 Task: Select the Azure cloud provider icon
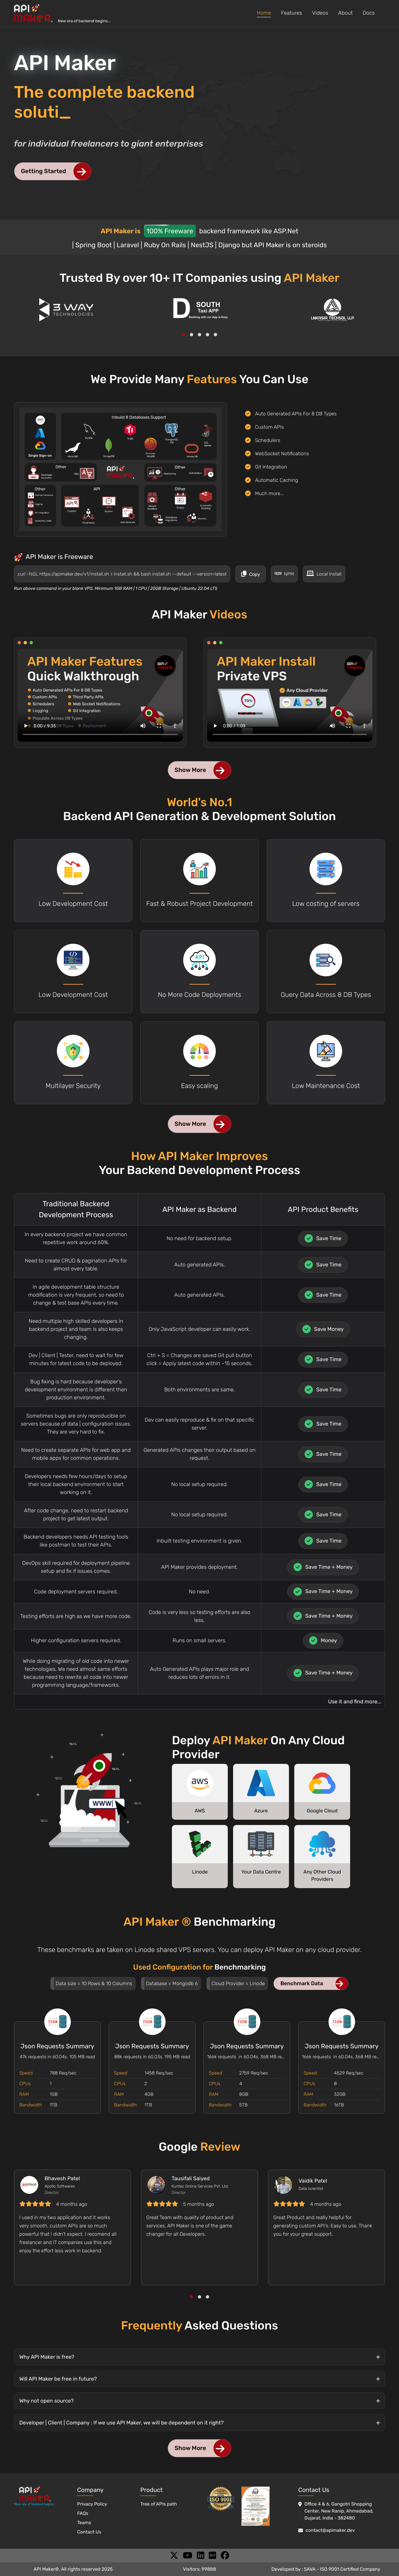[x=261, y=1783]
